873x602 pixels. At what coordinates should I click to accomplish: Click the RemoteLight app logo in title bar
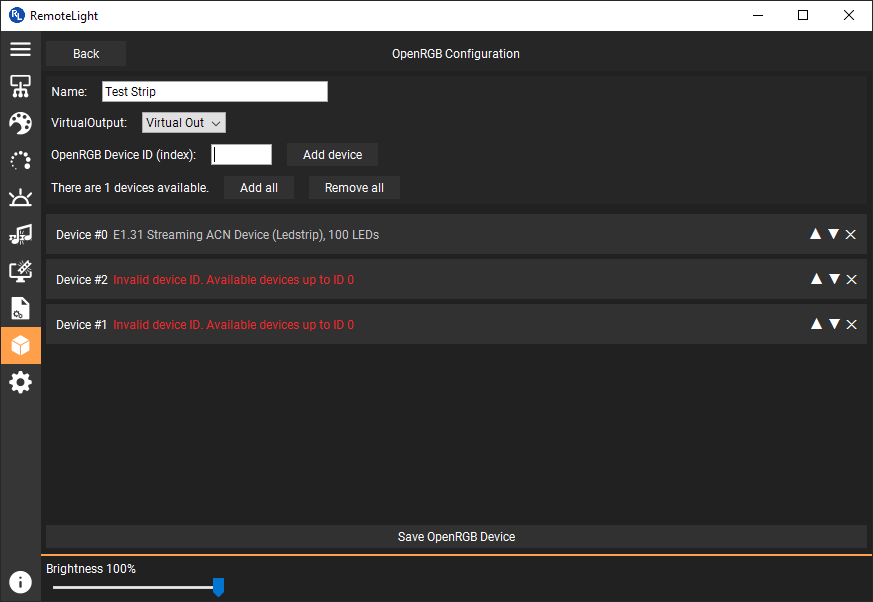tap(17, 16)
